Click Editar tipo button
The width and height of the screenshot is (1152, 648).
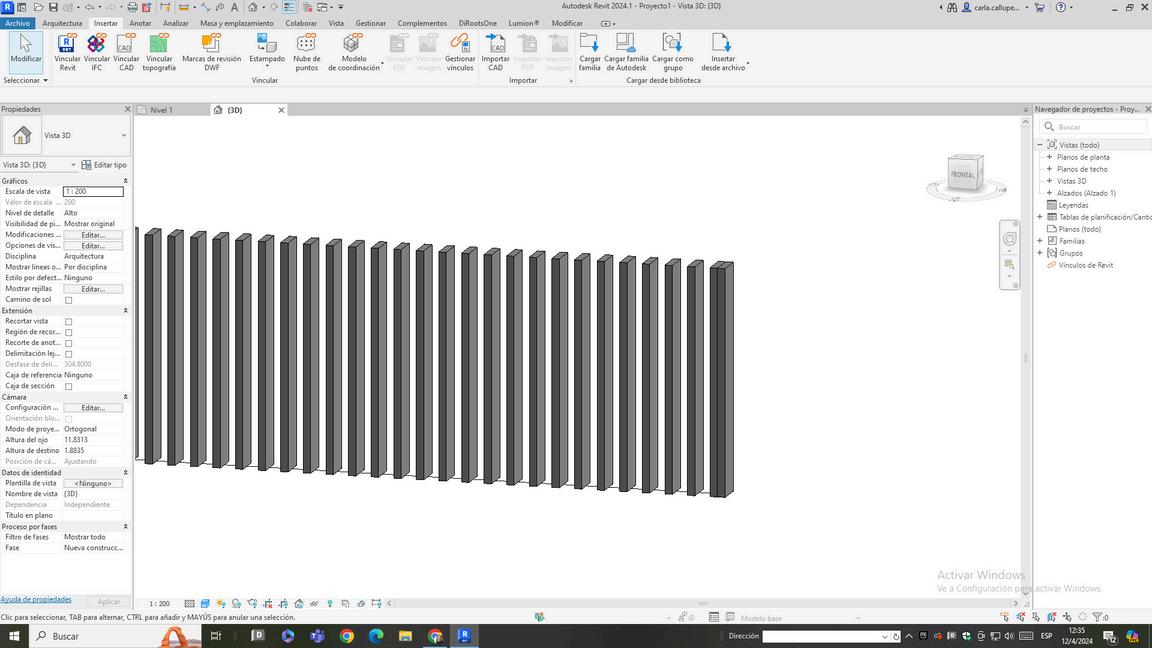104,165
